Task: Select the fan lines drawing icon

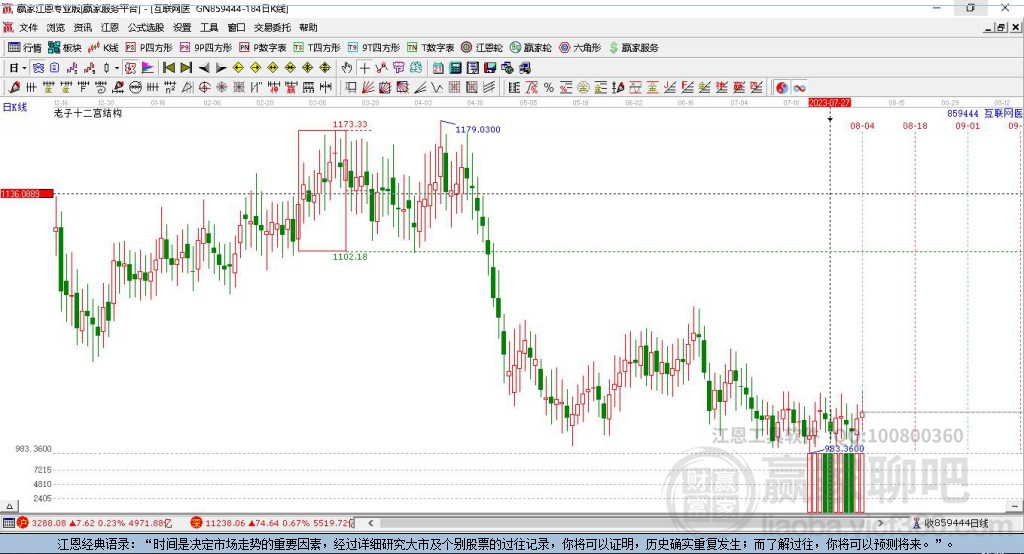Action: tap(368, 88)
